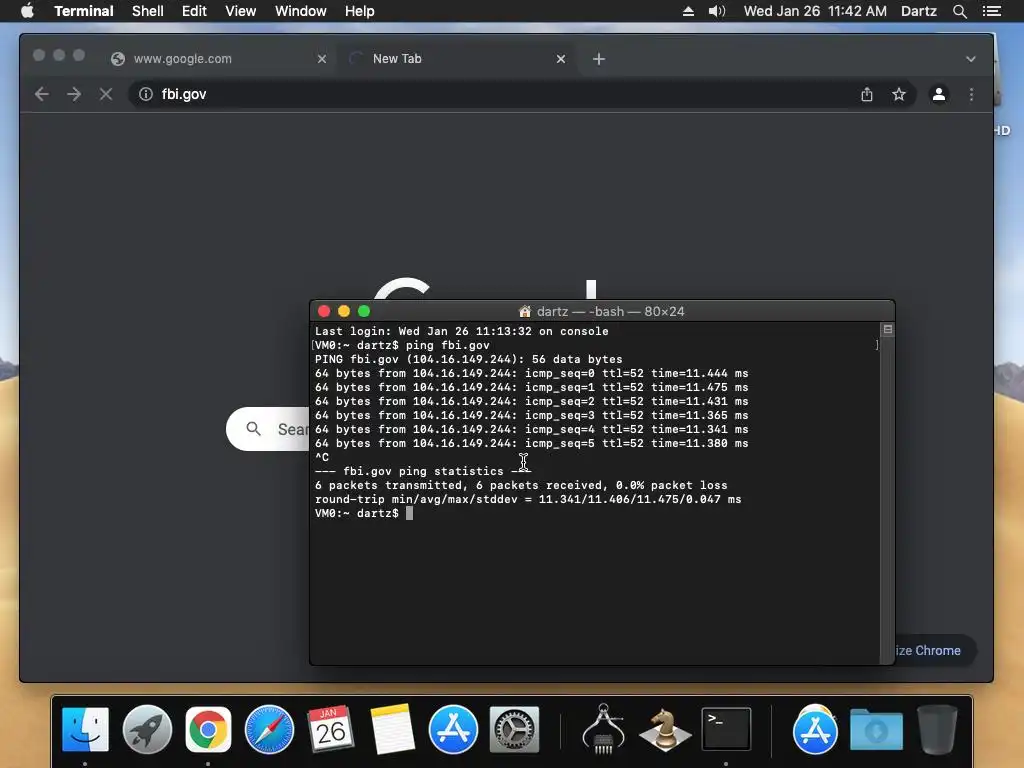Open the Downloads folder in Dock
Viewport: 1024px width, 768px height.
point(876,729)
